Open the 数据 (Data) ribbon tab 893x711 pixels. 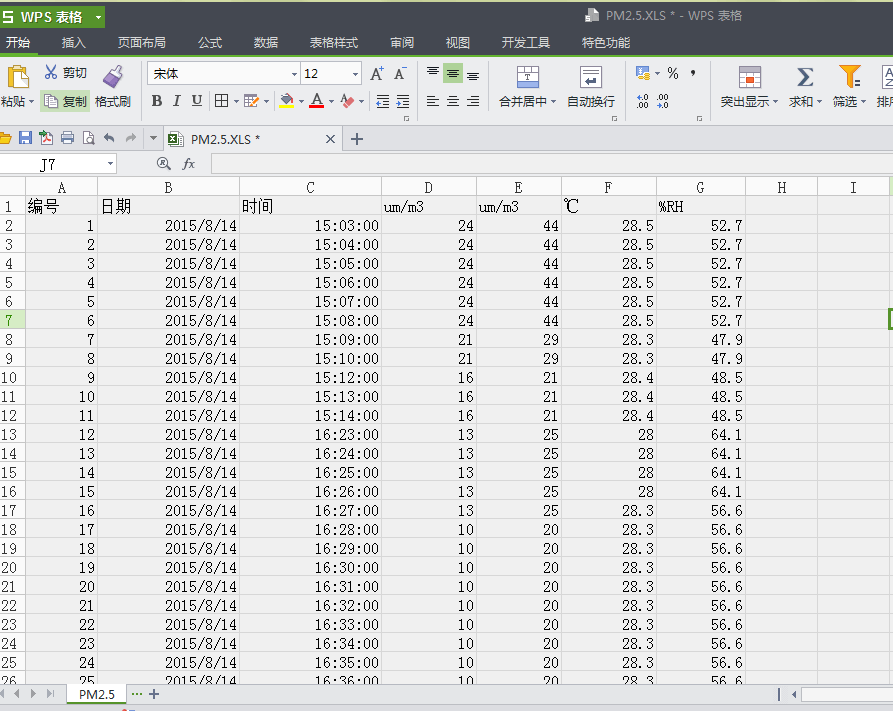[266, 43]
